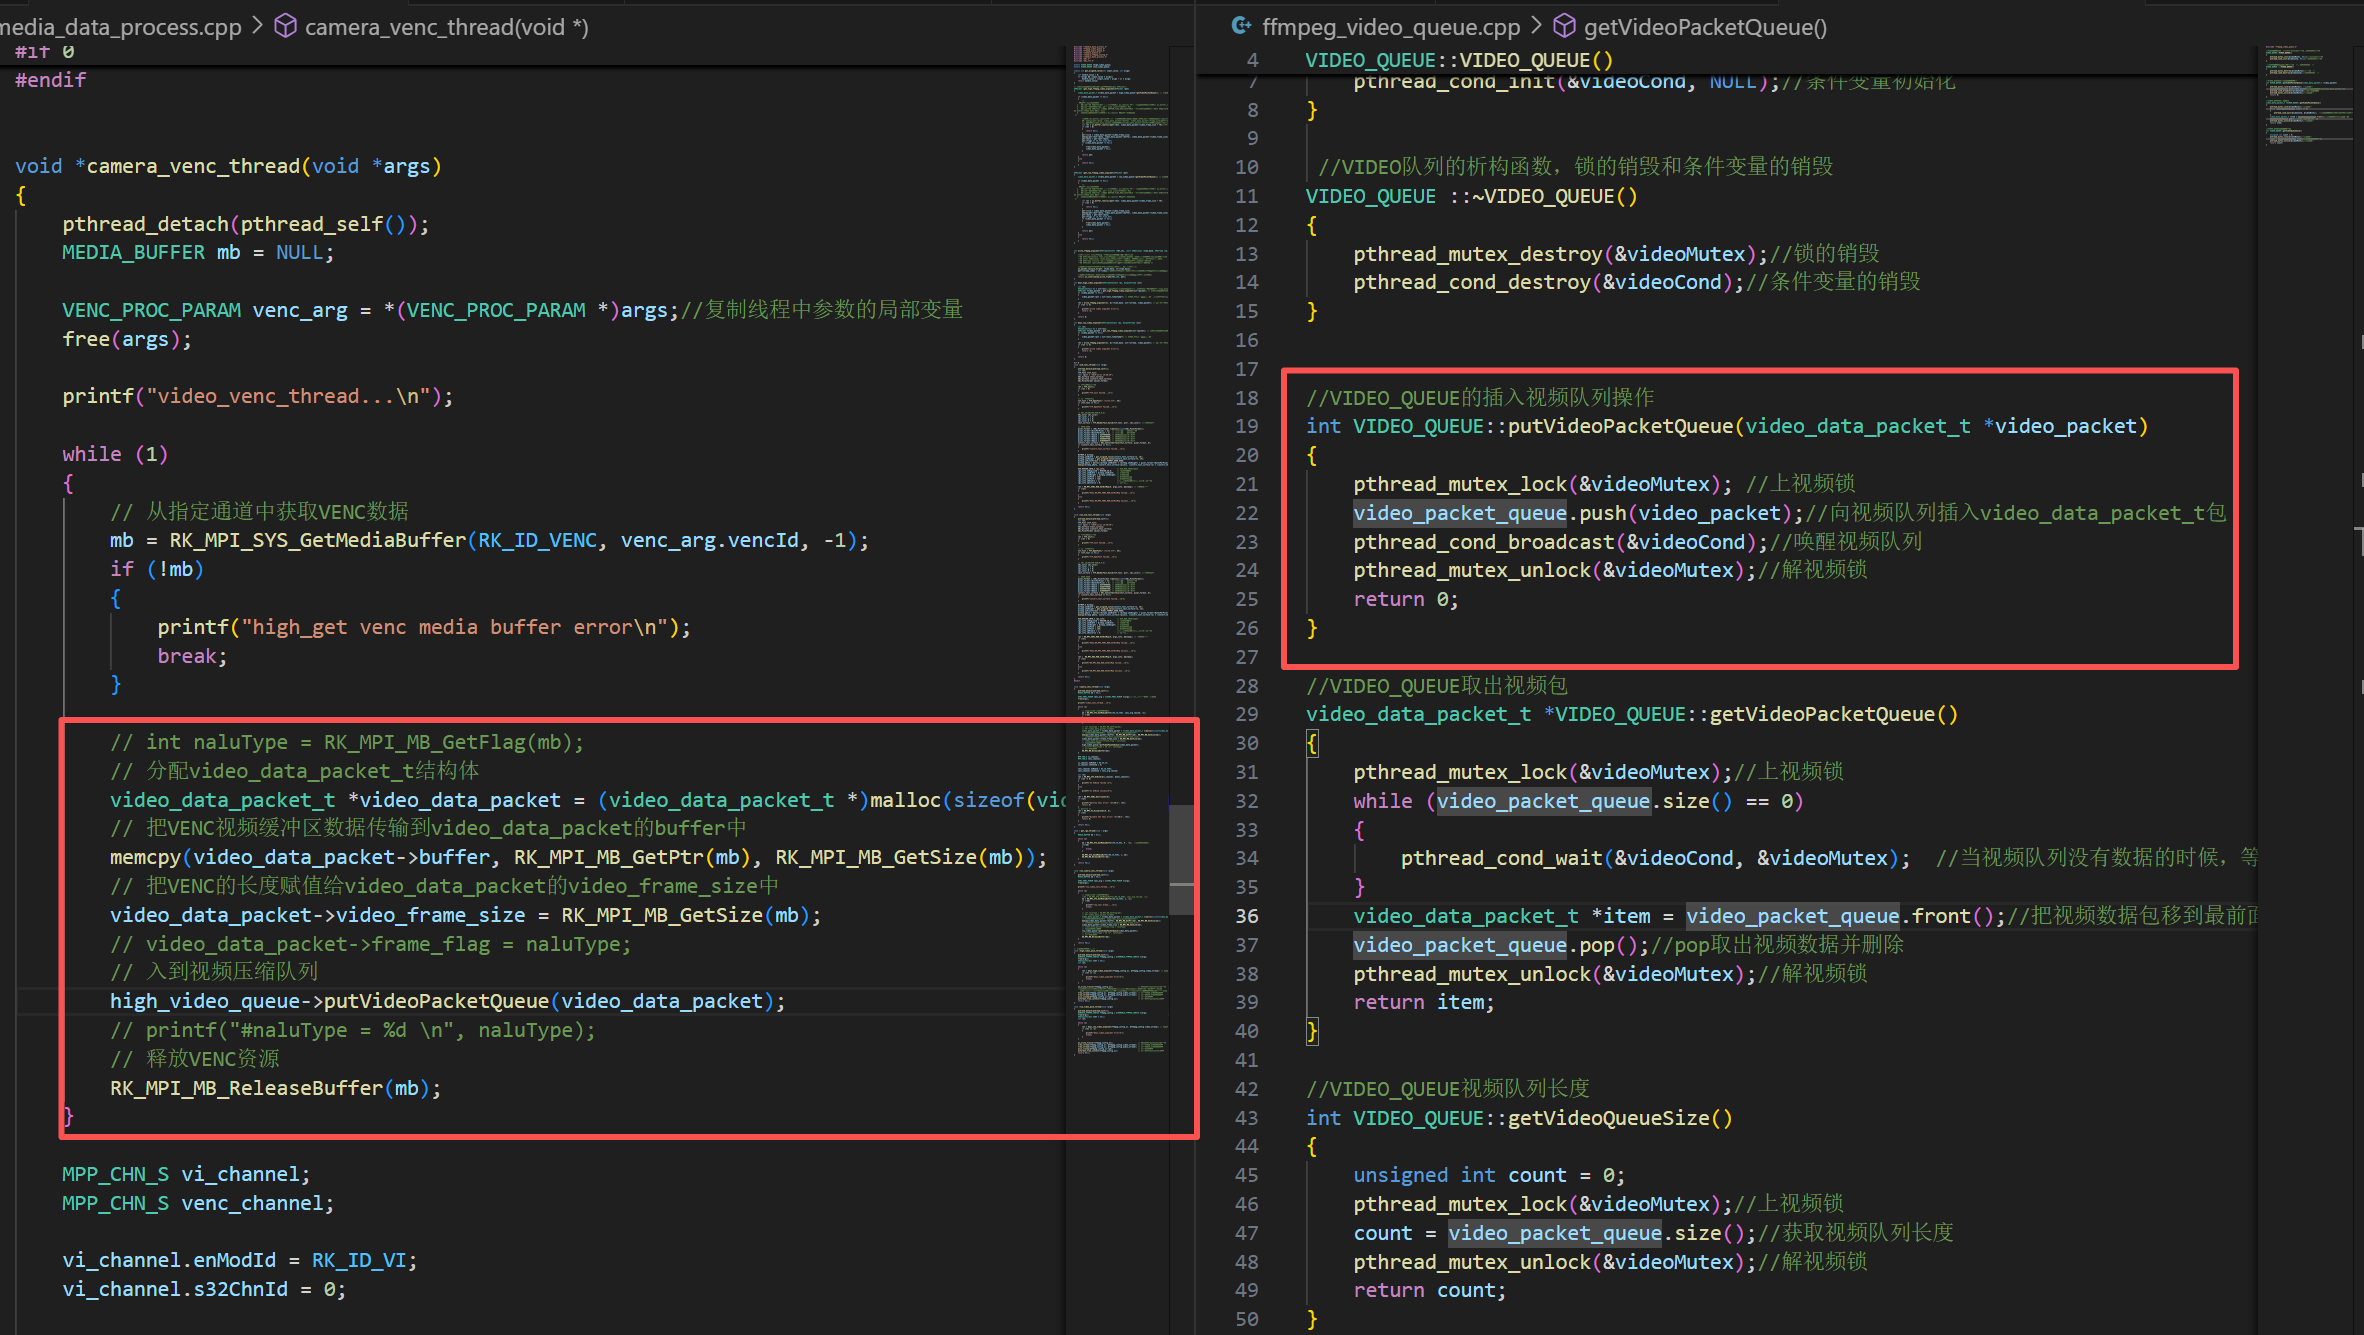Click pthread_cond_wait call on line 34
The image size is (2364, 1335).
pyautogui.click(x=1502, y=858)
